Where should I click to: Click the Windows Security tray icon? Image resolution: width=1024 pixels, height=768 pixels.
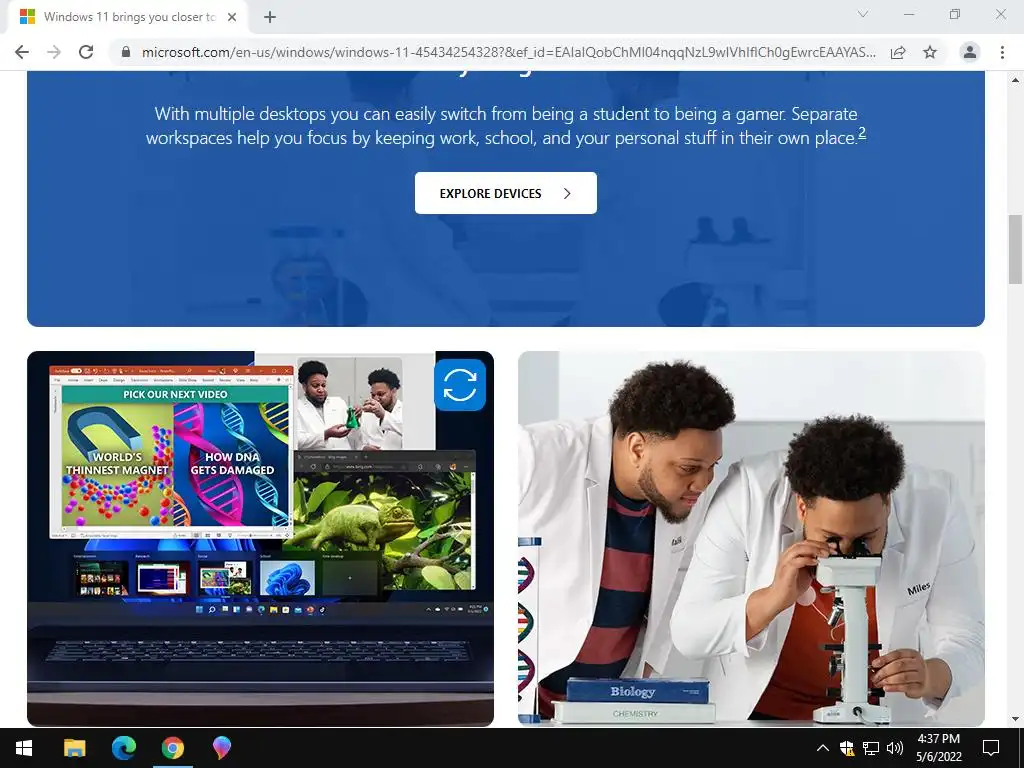point(847,748)
